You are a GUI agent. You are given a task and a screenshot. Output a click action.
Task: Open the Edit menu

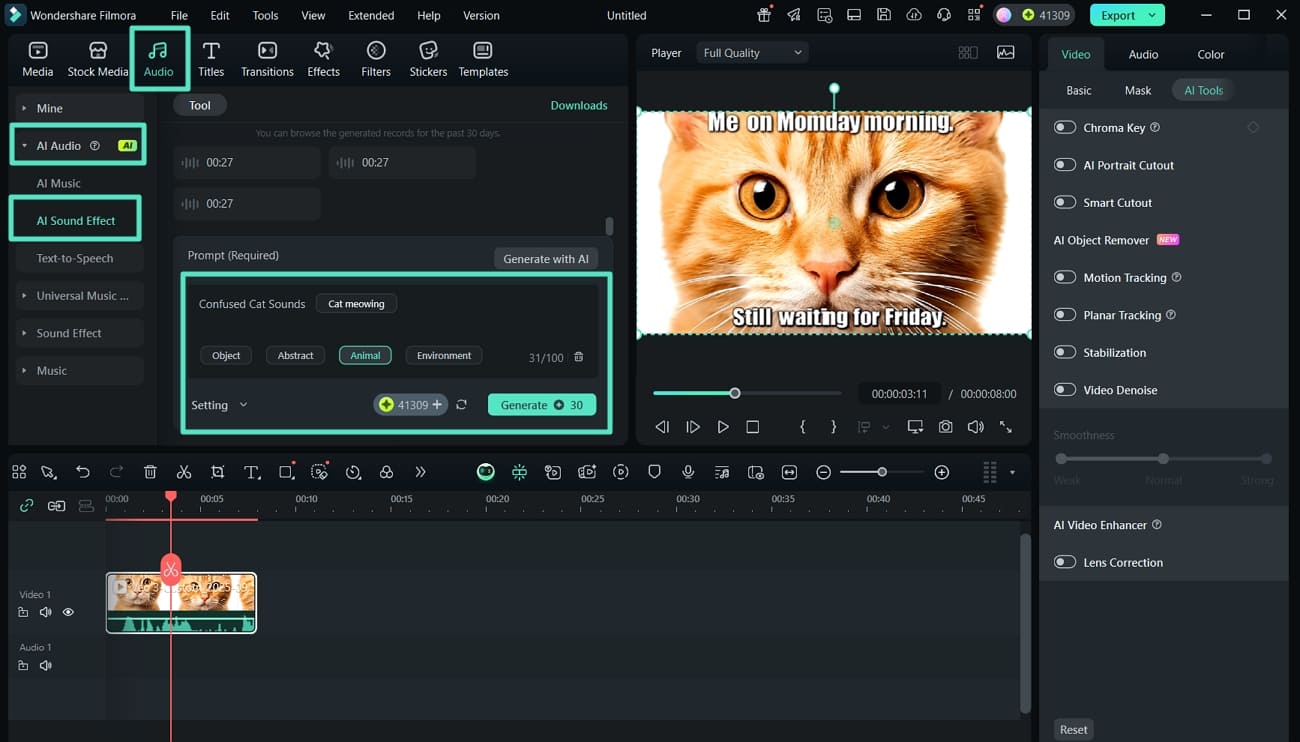coord(220,15)
